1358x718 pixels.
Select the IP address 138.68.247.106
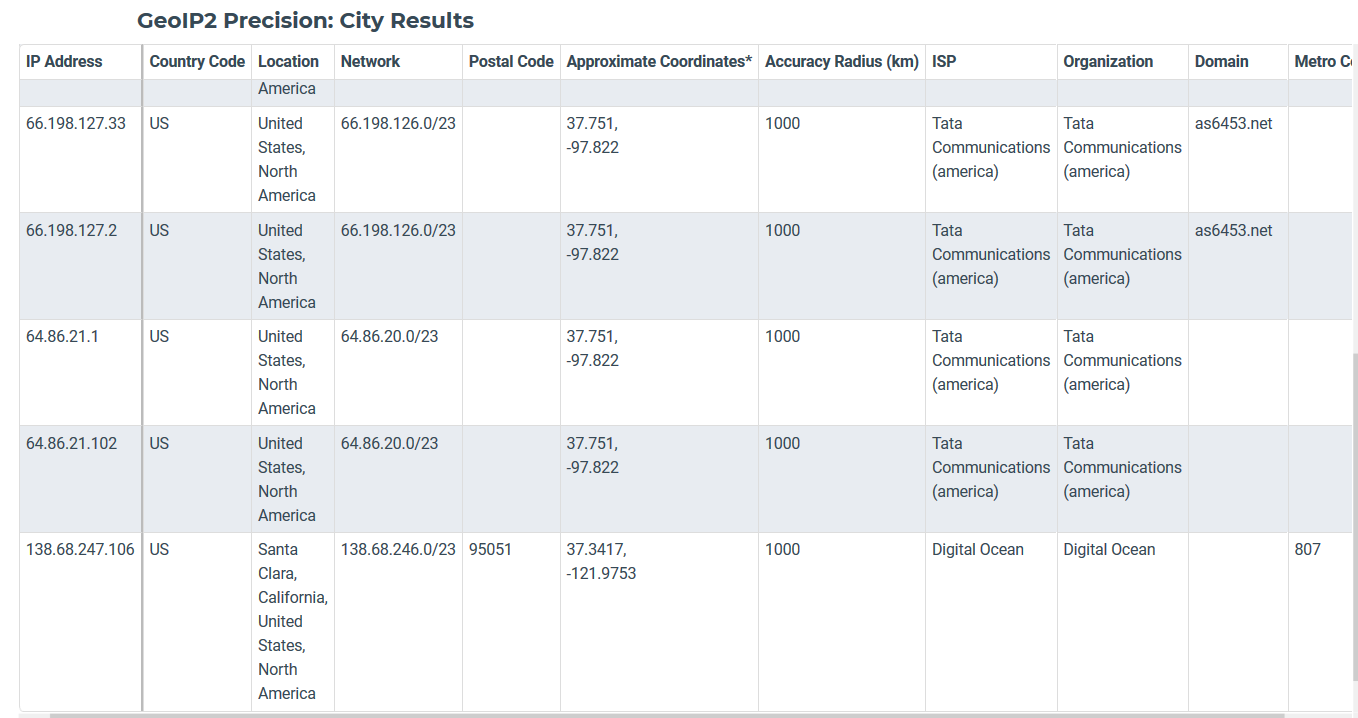(x=79, y=549)
